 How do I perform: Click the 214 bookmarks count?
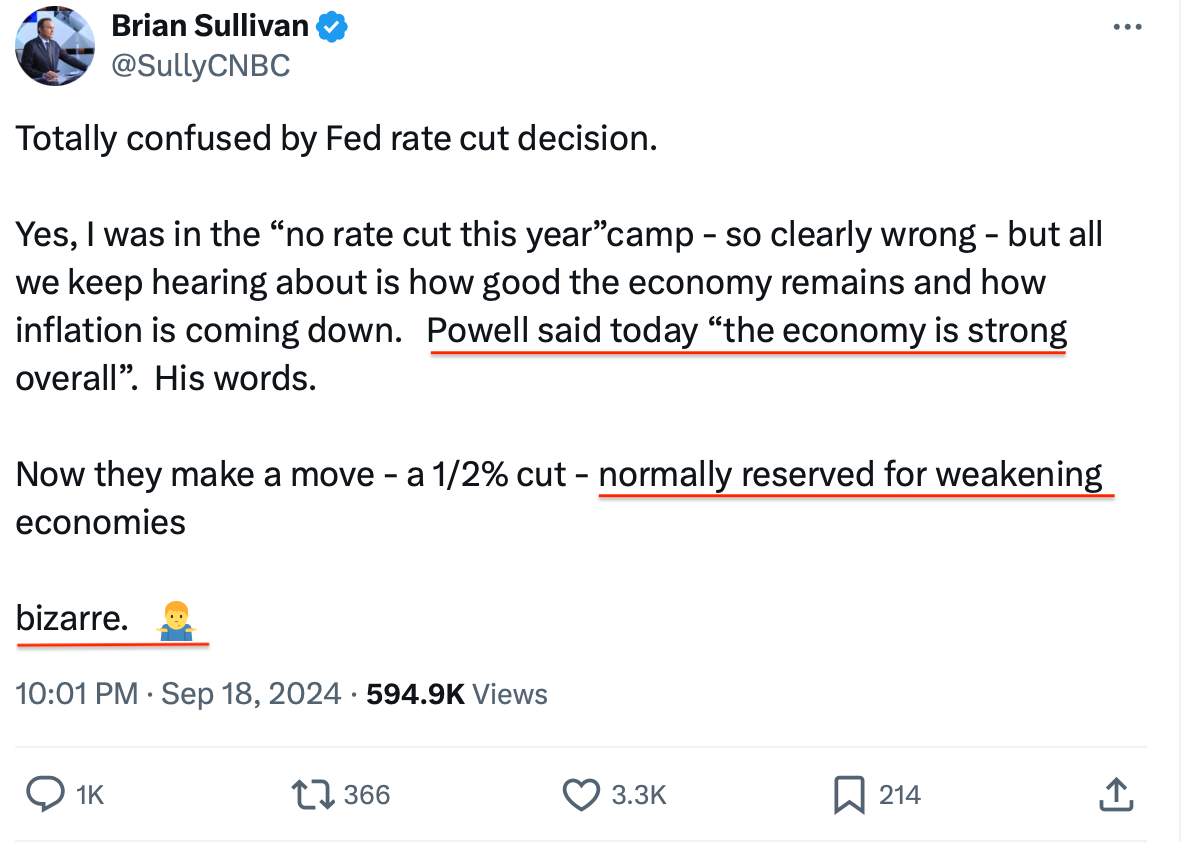pyautogui.click(x=900, y=795)
